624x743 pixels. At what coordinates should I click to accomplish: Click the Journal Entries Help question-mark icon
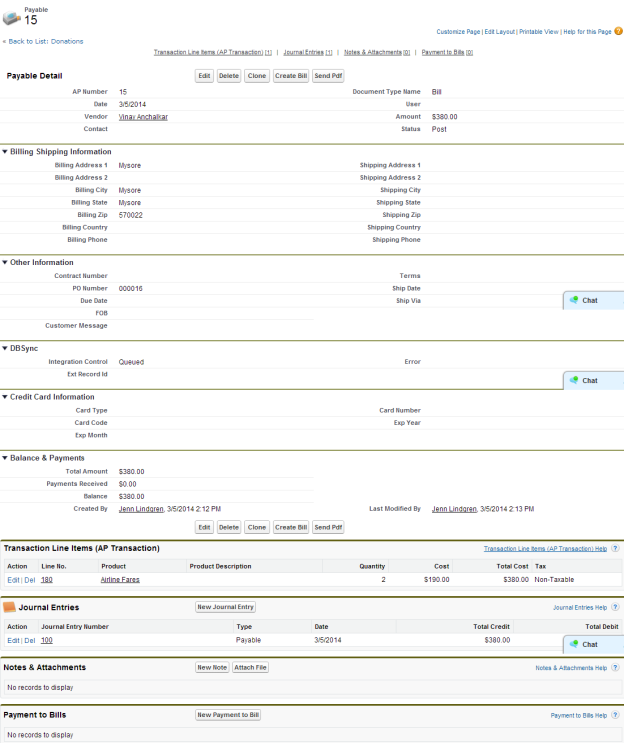[x=615, y=607]
